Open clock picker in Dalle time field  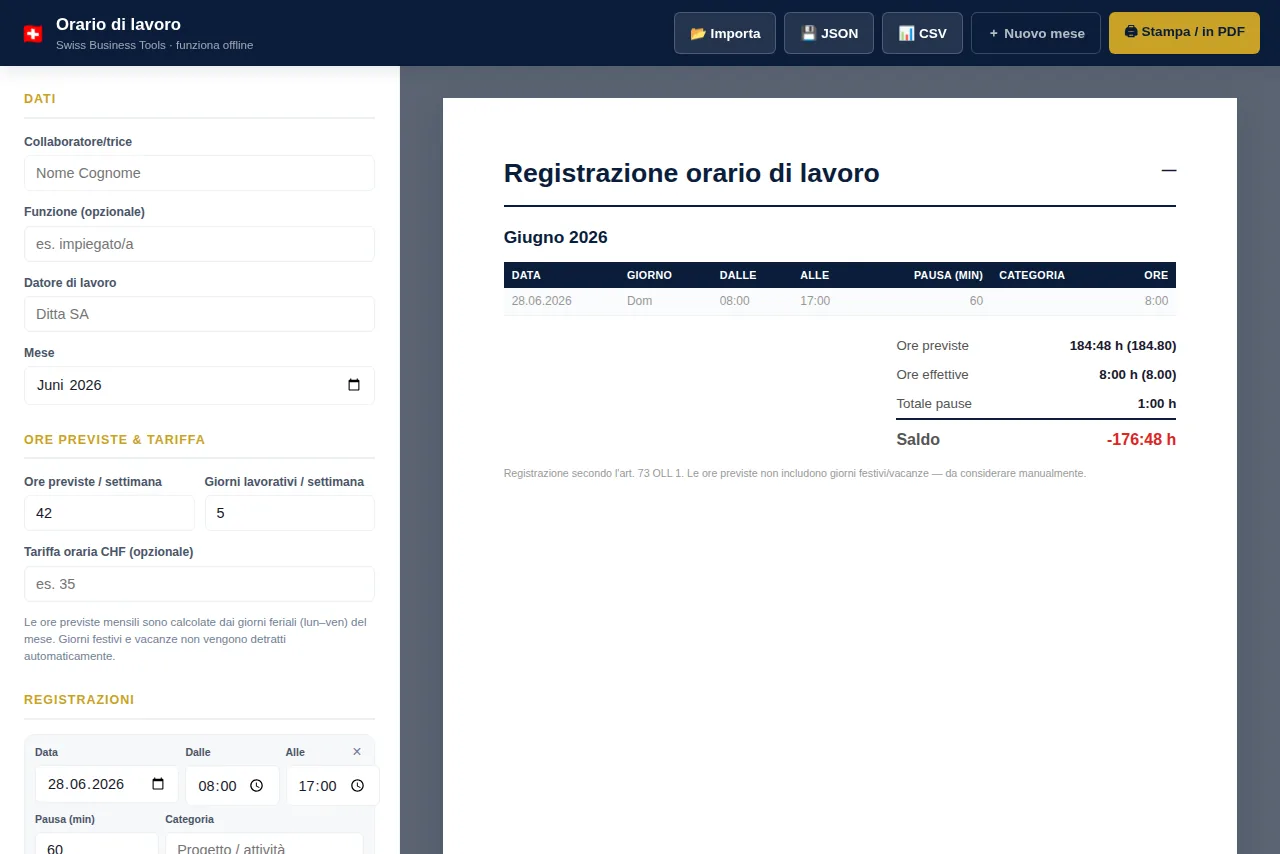256,786
